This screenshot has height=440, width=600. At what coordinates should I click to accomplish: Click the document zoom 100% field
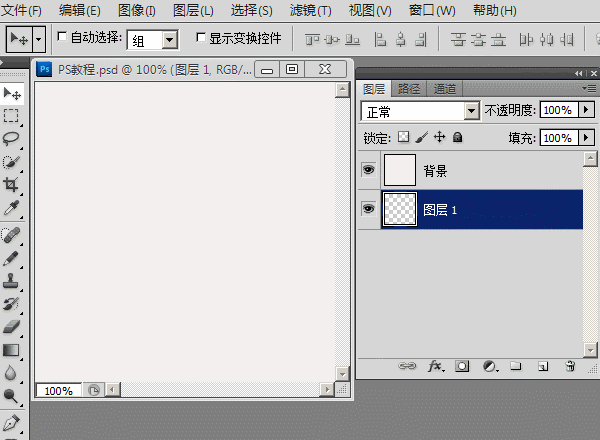pyautogui.click(x=59, y=390)
